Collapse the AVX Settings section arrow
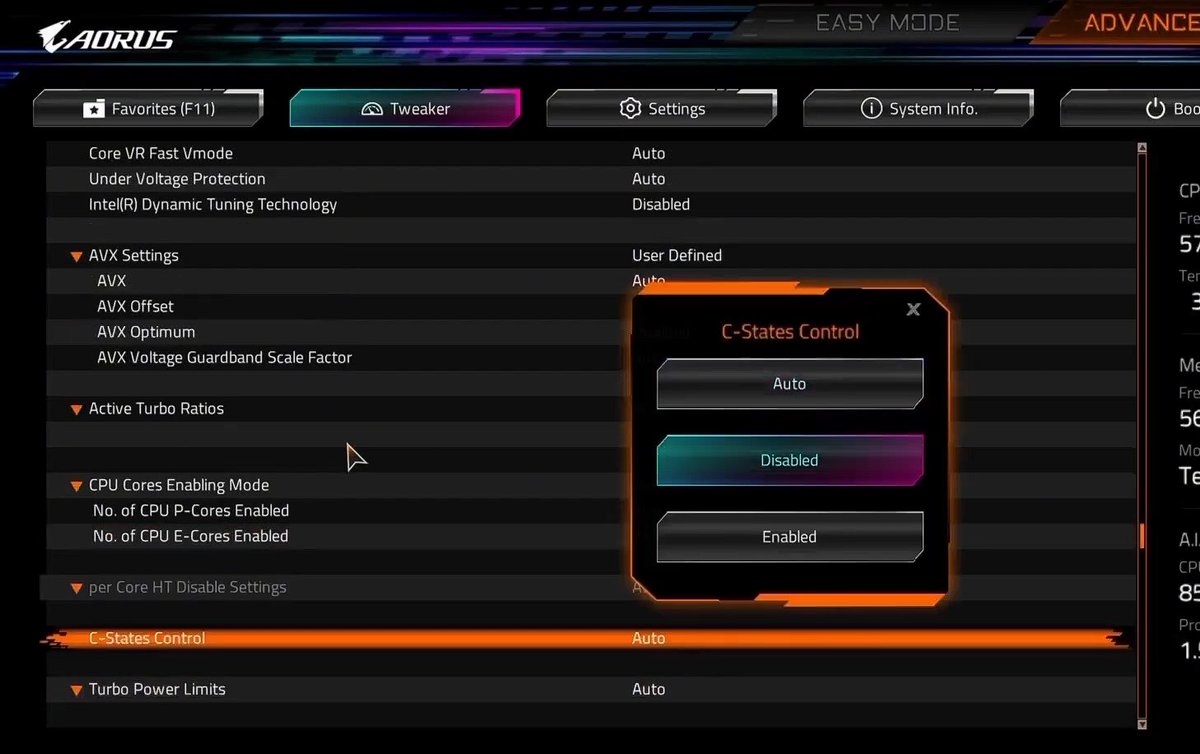 tap(76, 257)
